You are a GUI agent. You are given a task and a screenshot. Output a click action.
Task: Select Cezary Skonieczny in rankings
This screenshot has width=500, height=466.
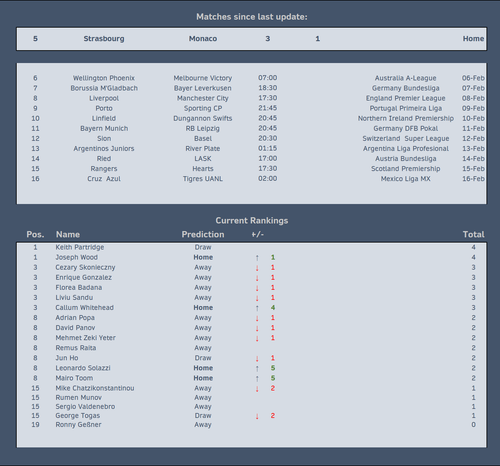point(85,267)
